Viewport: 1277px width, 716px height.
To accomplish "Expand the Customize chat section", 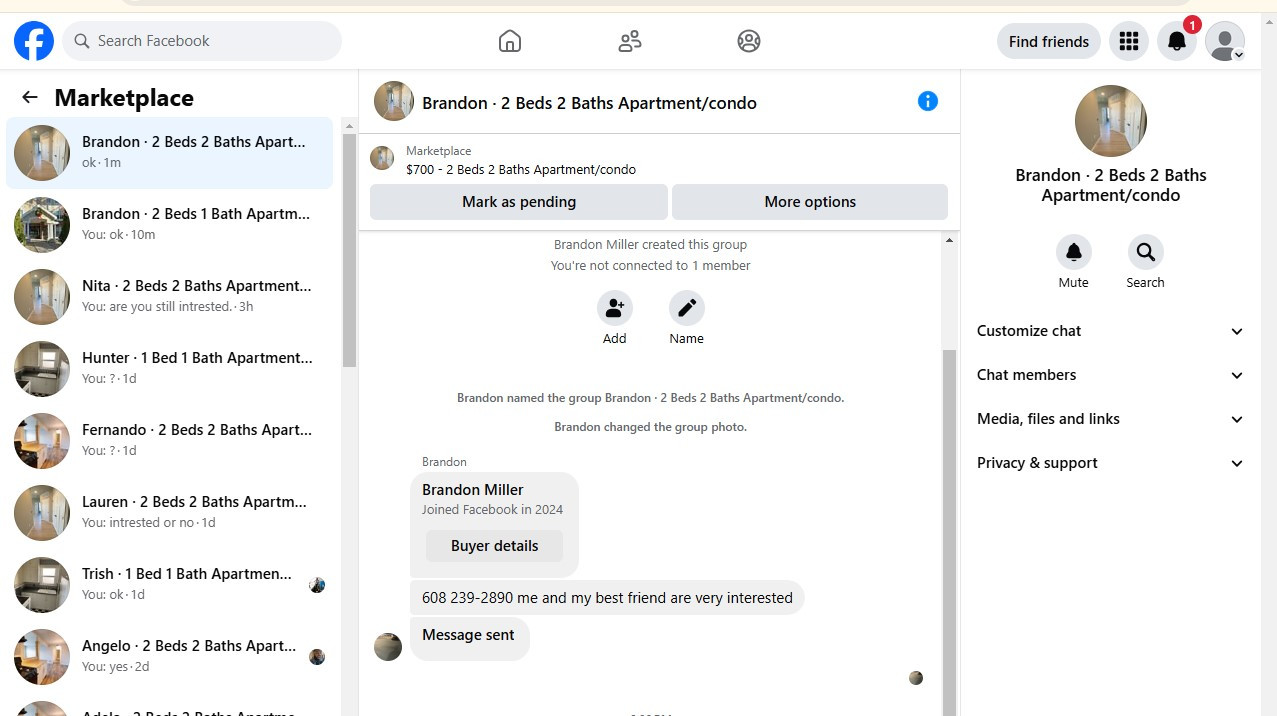I will (1111, 331).
